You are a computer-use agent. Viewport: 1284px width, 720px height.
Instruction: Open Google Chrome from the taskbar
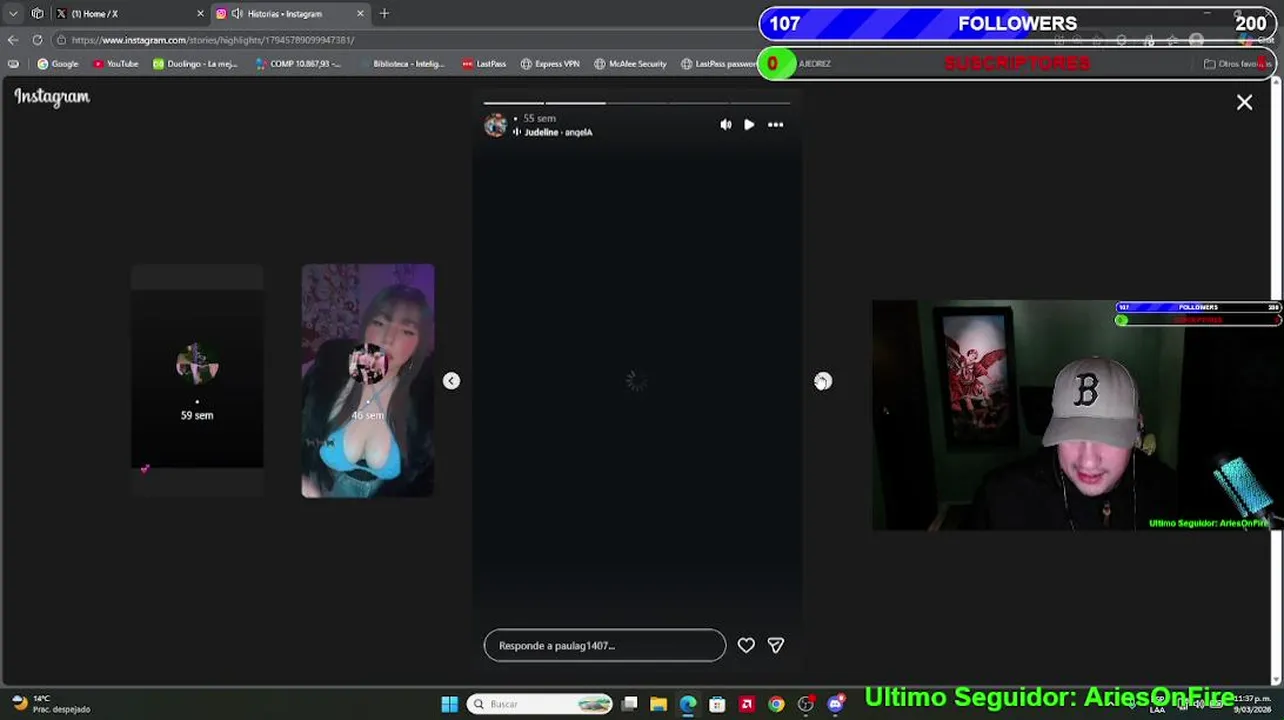[776, 704]
